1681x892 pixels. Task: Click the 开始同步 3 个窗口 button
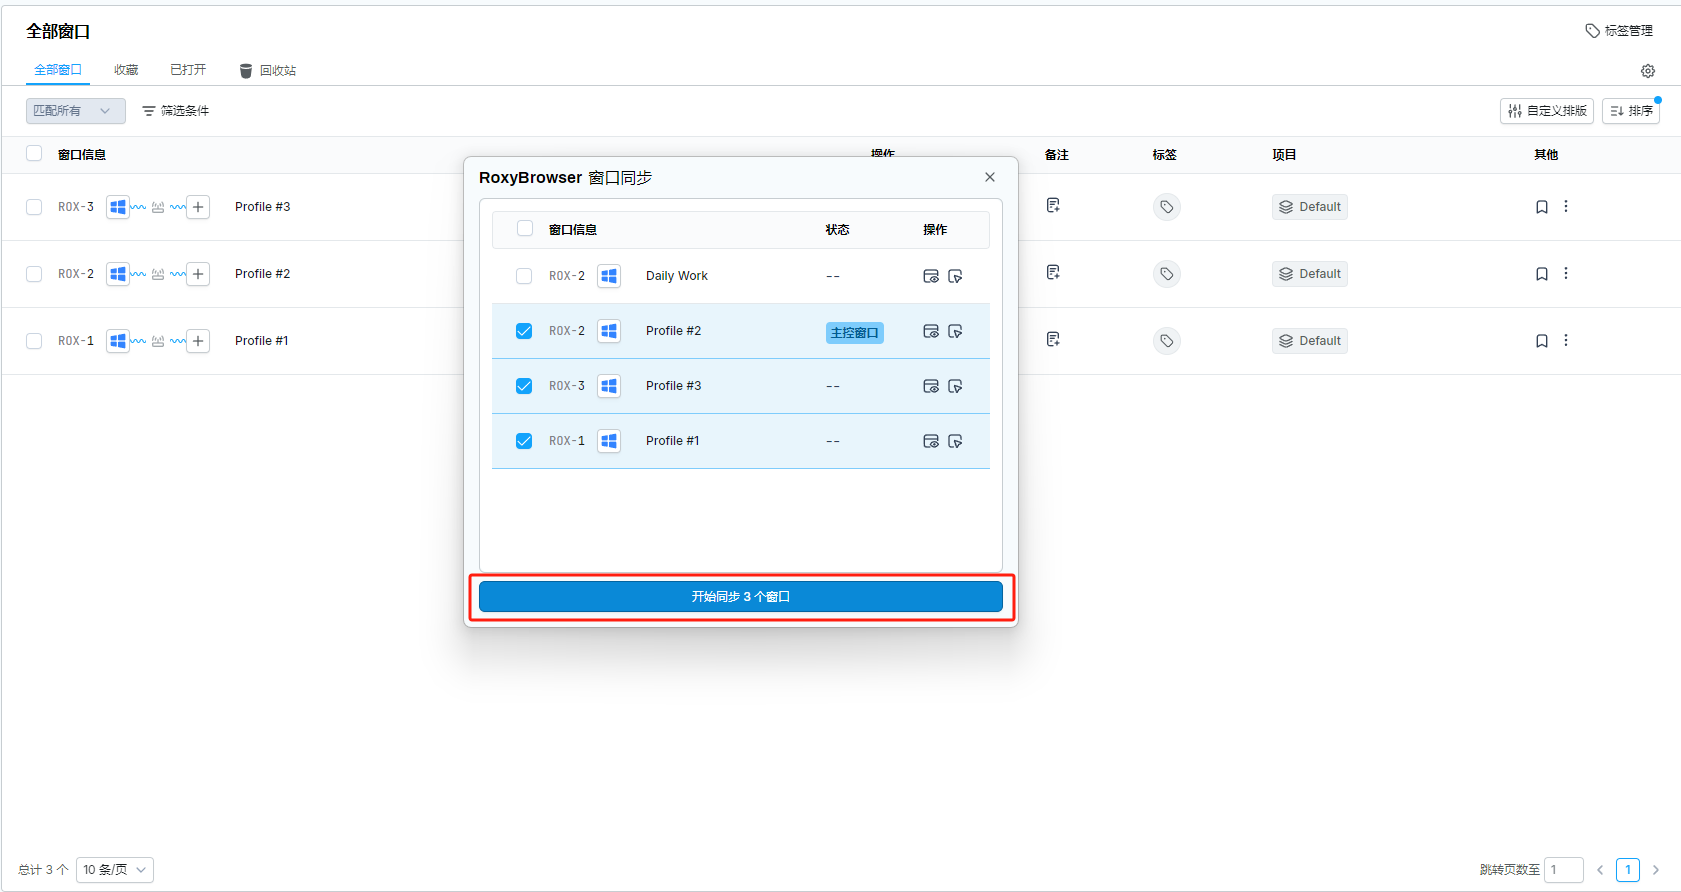click(x=741, y=597)
